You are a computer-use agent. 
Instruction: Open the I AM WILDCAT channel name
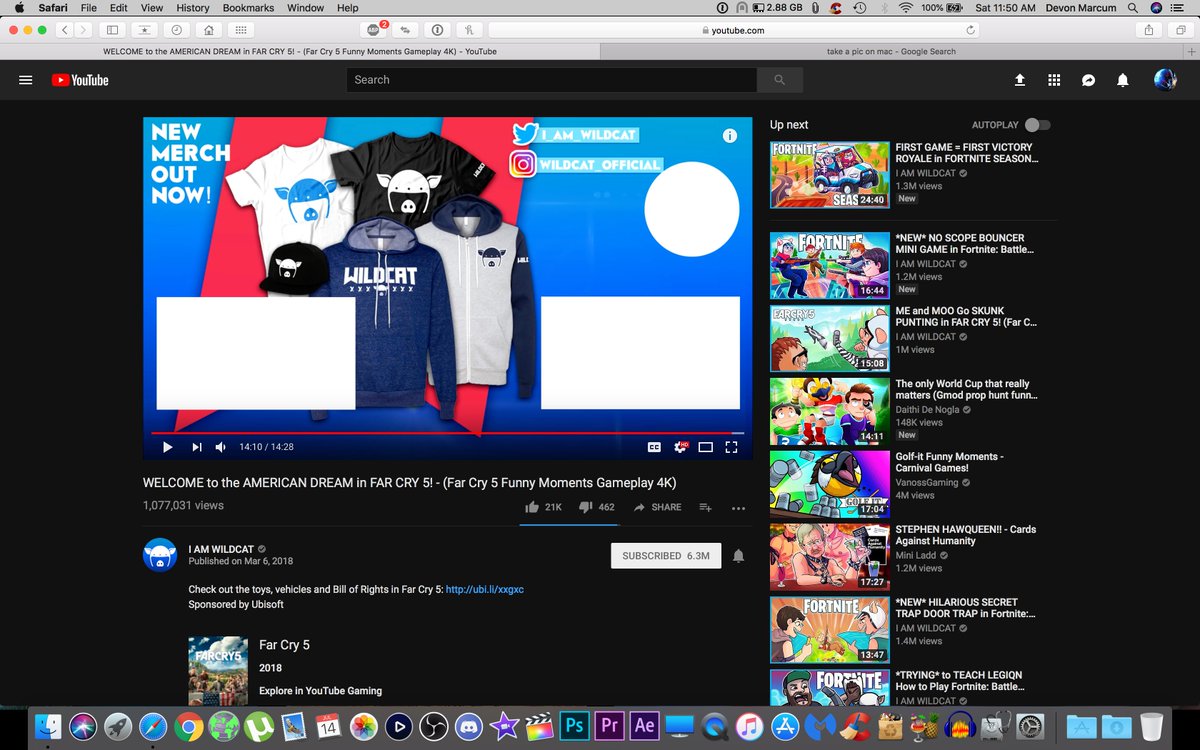click(221, 549)
